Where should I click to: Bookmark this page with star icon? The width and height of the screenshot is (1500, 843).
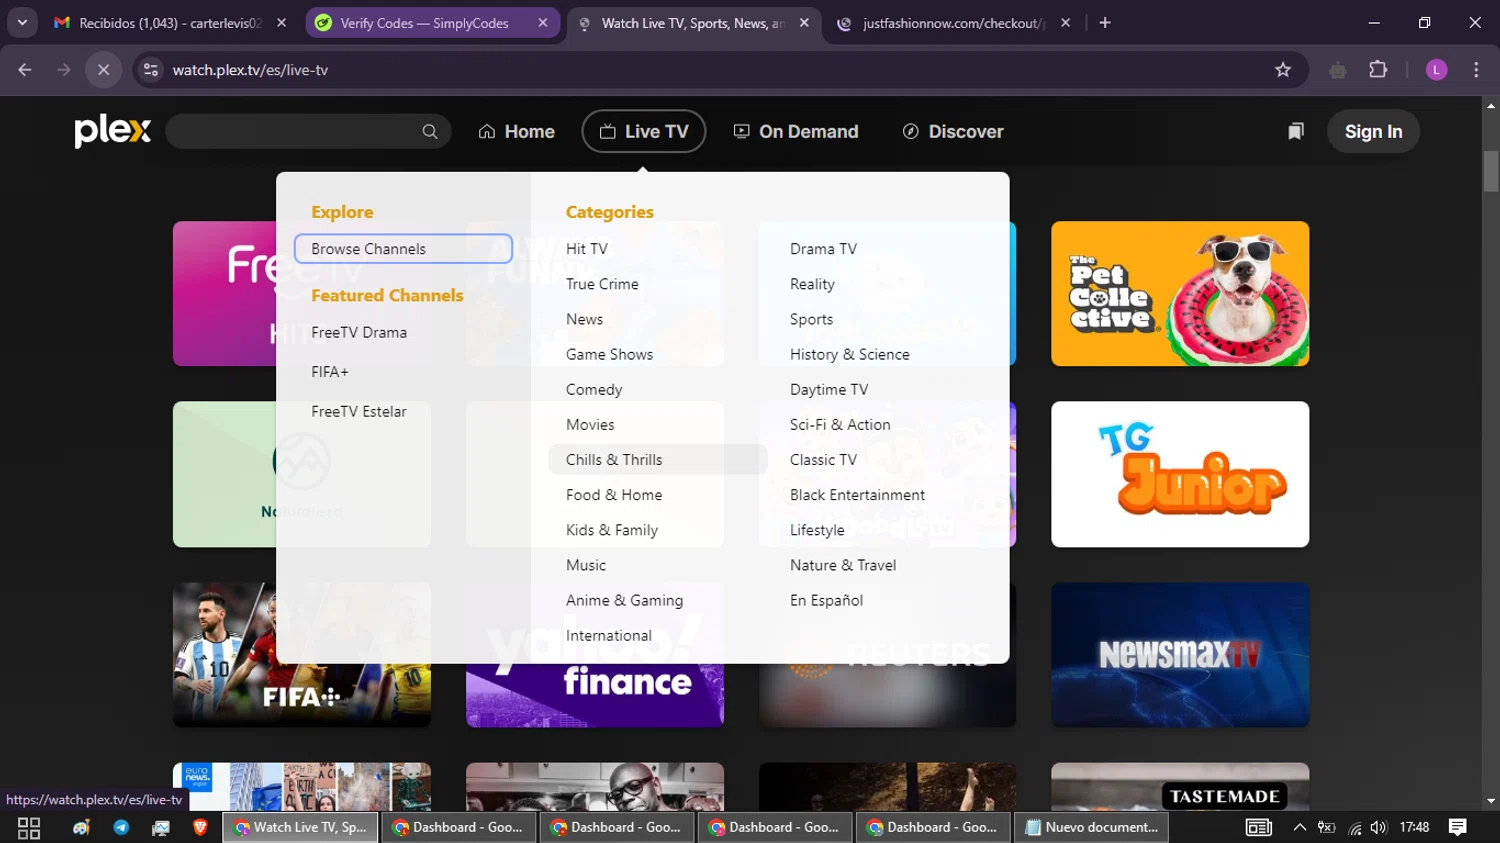[1283, 70]
